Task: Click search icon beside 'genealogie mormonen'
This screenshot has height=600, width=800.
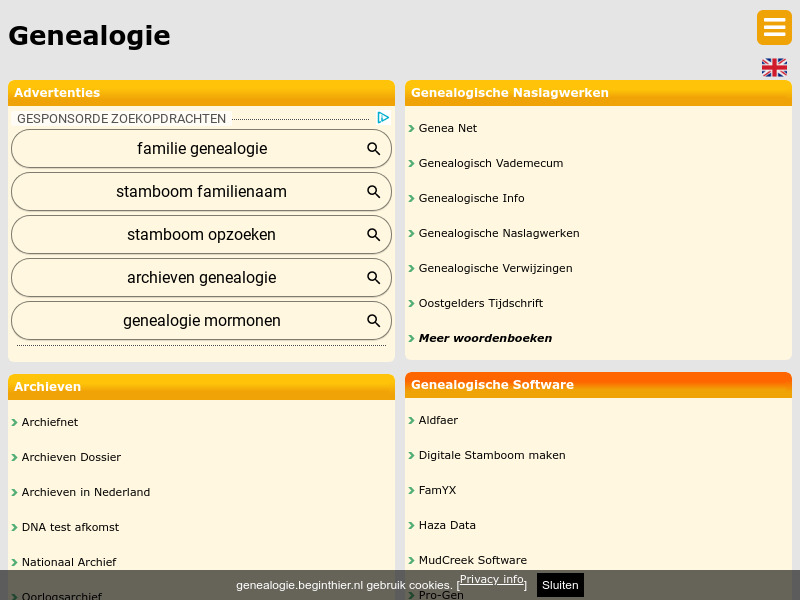Action: pyautogui.click(x=373, y=320)
